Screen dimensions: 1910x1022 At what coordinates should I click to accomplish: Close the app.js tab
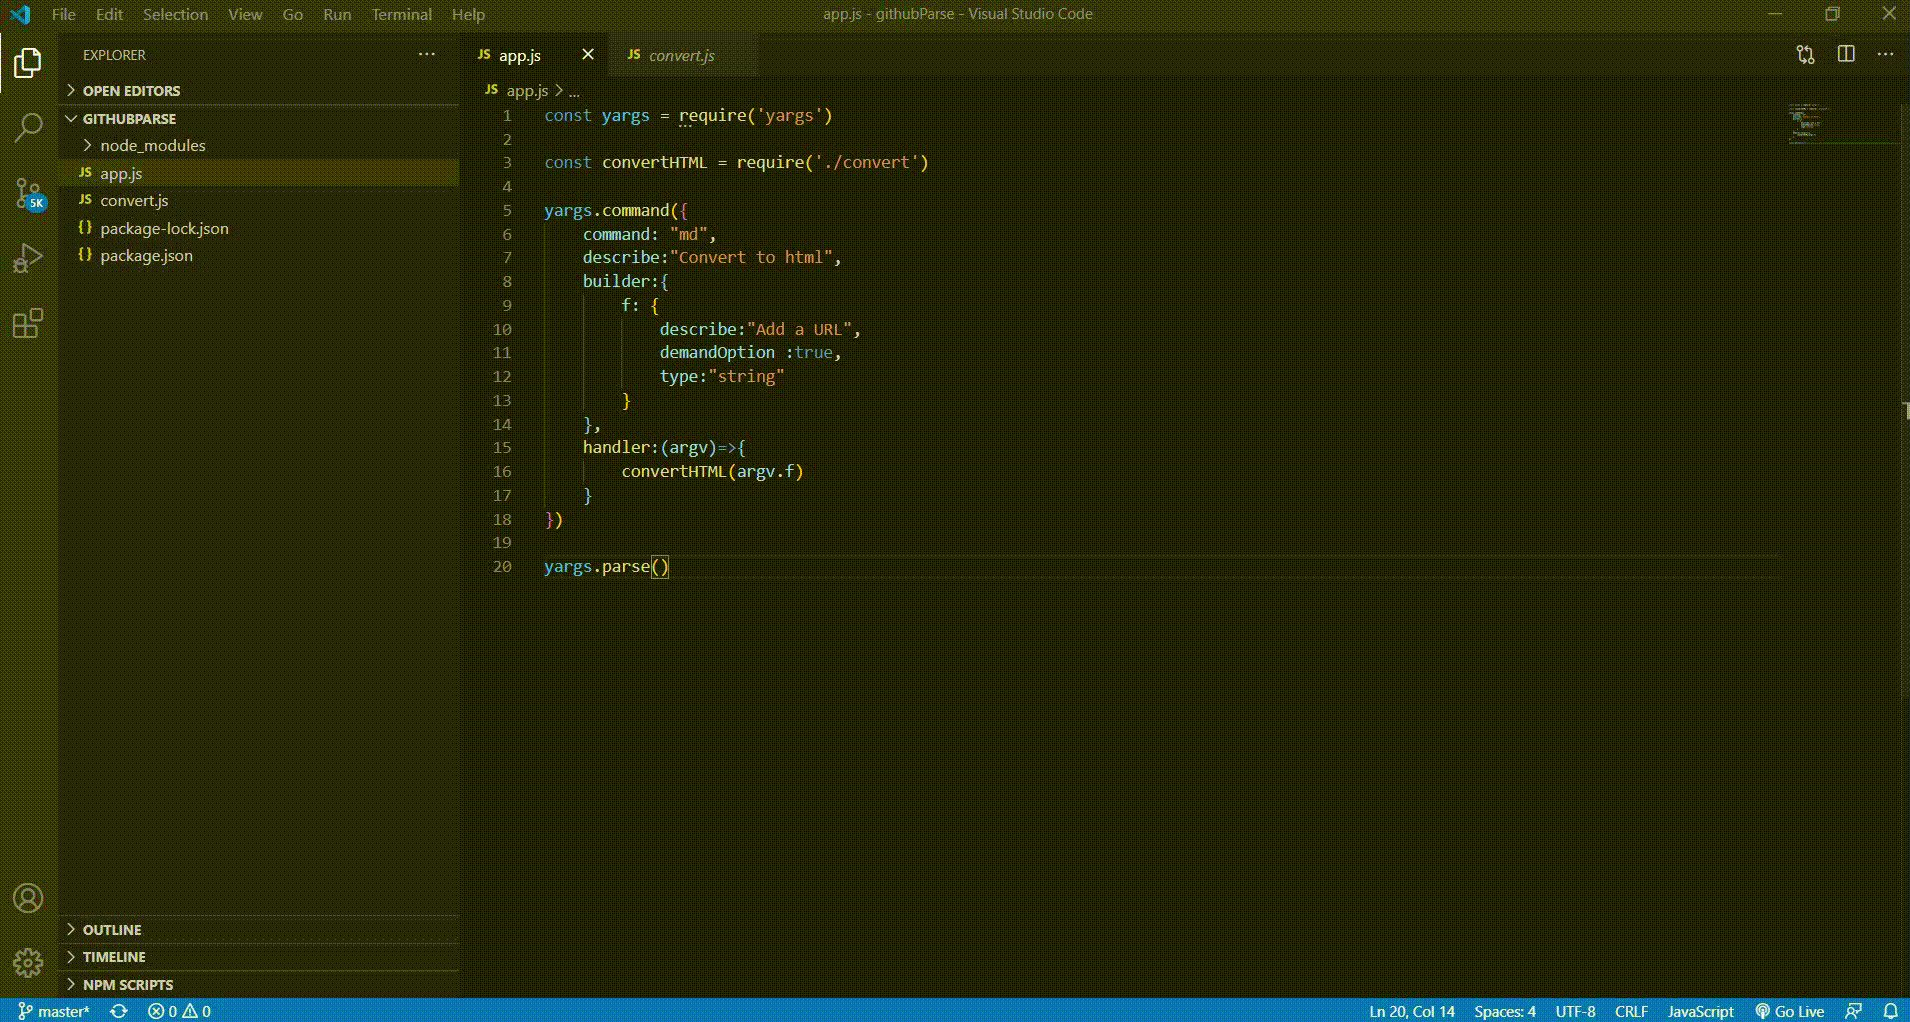588,54
